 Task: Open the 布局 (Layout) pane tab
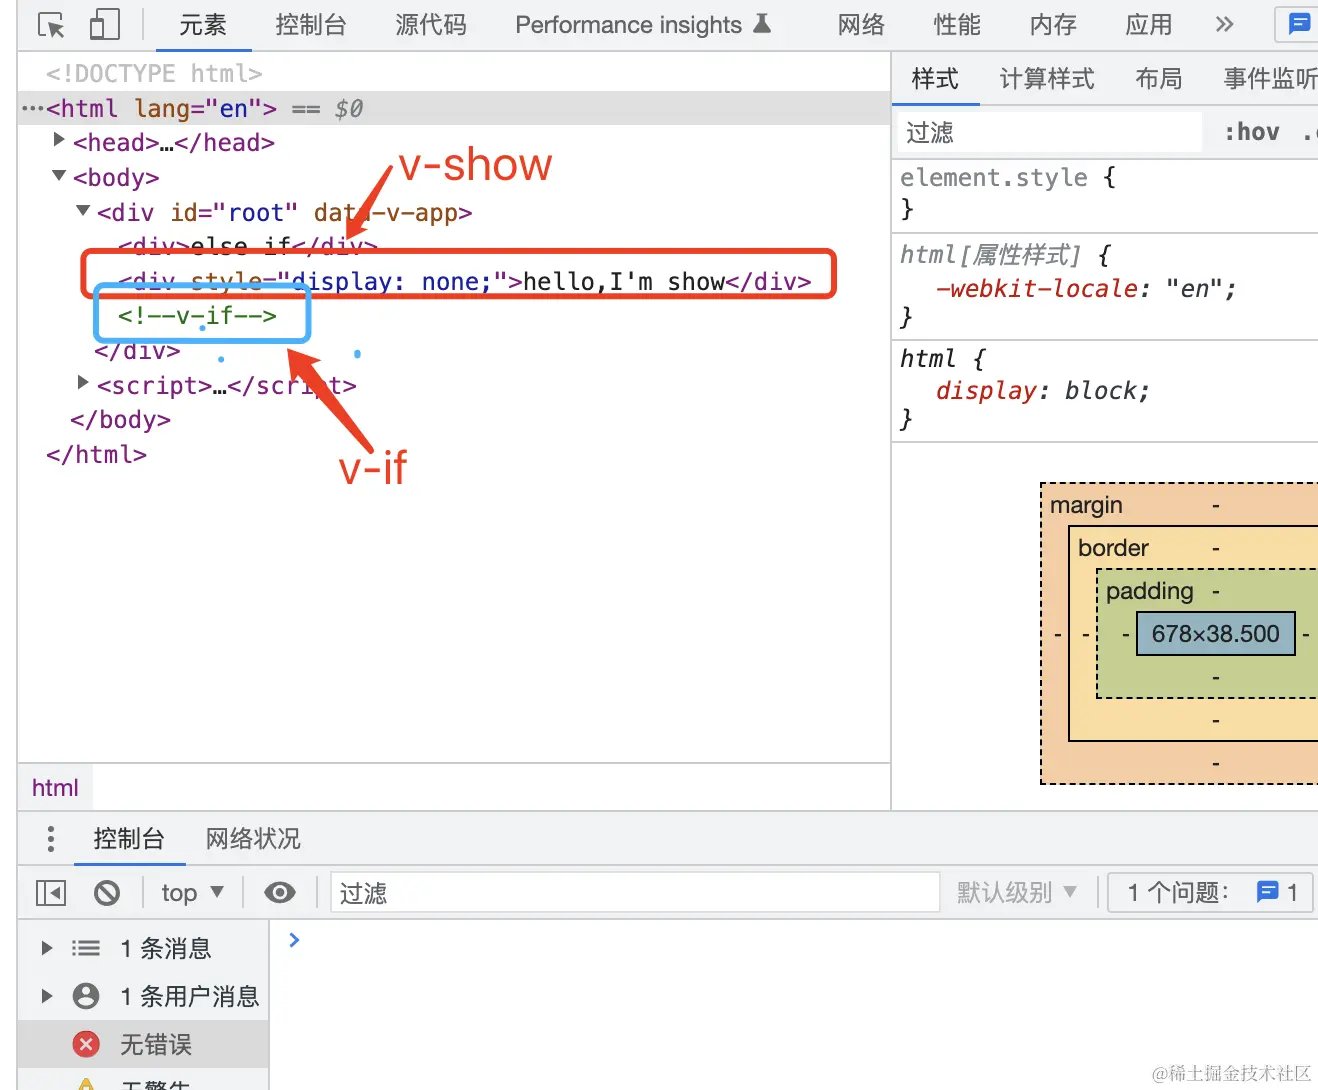tap(1159, 79)
